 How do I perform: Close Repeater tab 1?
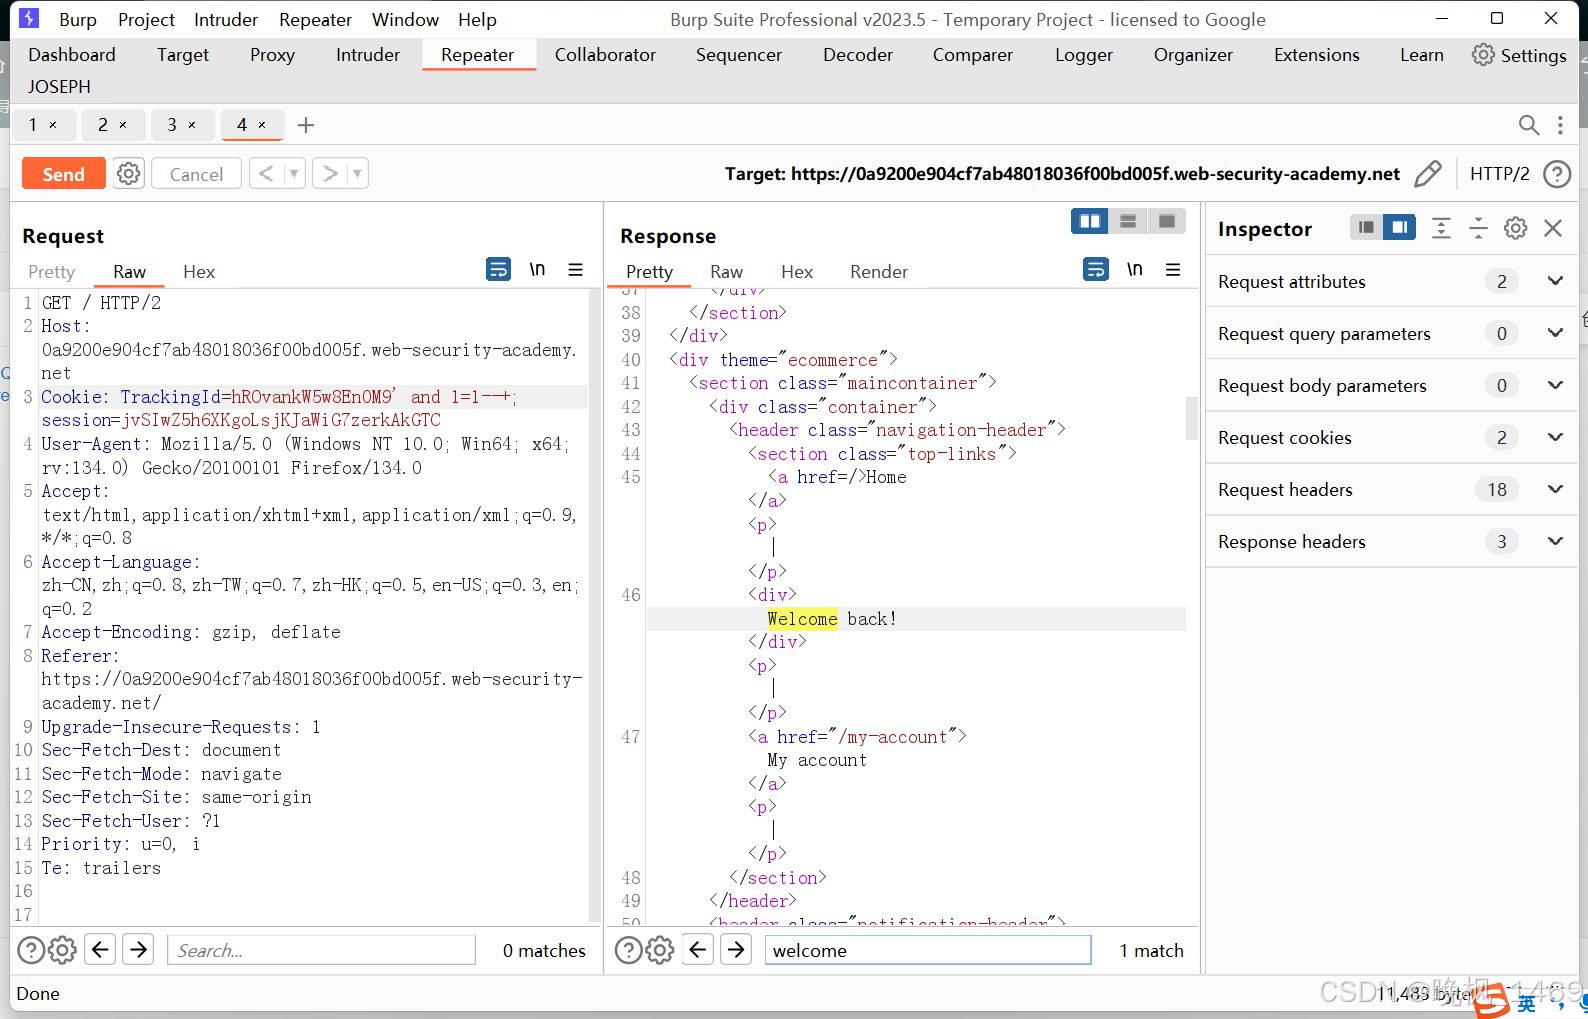point(53,125)
